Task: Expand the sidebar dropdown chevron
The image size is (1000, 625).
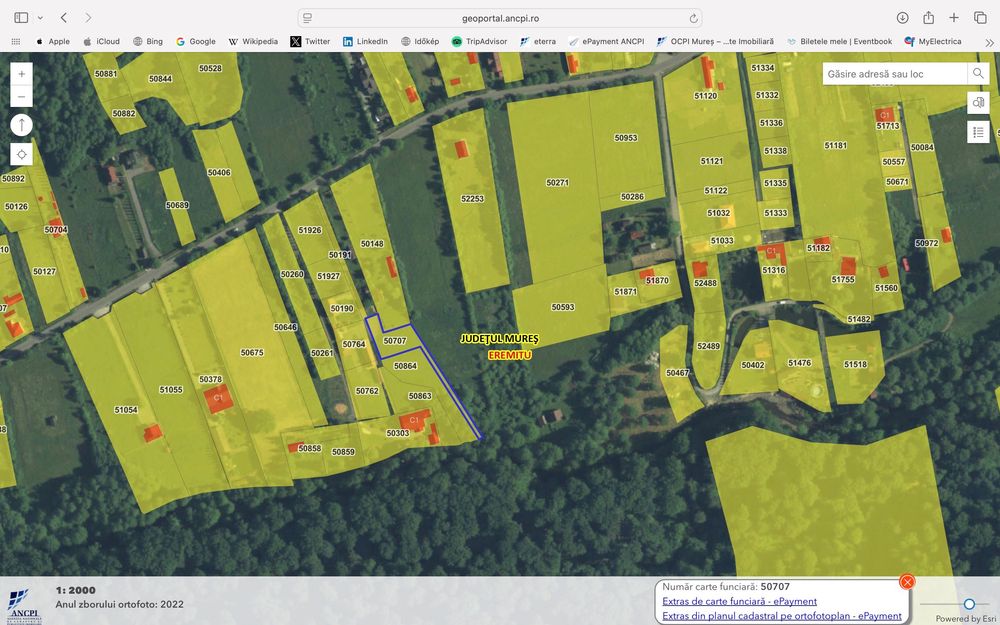Action: pos(40,18)
